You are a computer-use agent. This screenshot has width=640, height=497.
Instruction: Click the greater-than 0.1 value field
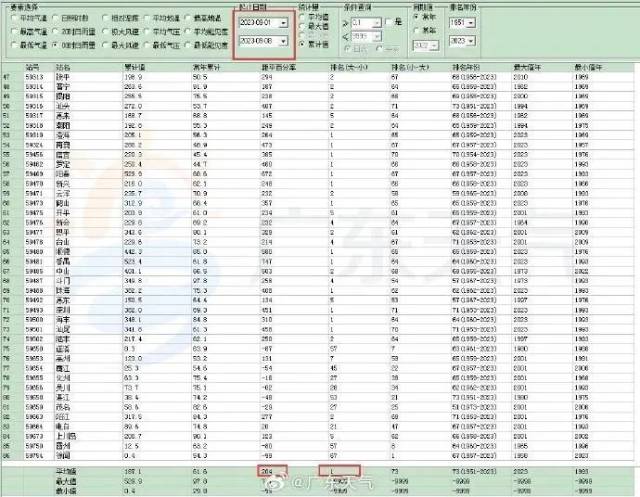point(362,23)
